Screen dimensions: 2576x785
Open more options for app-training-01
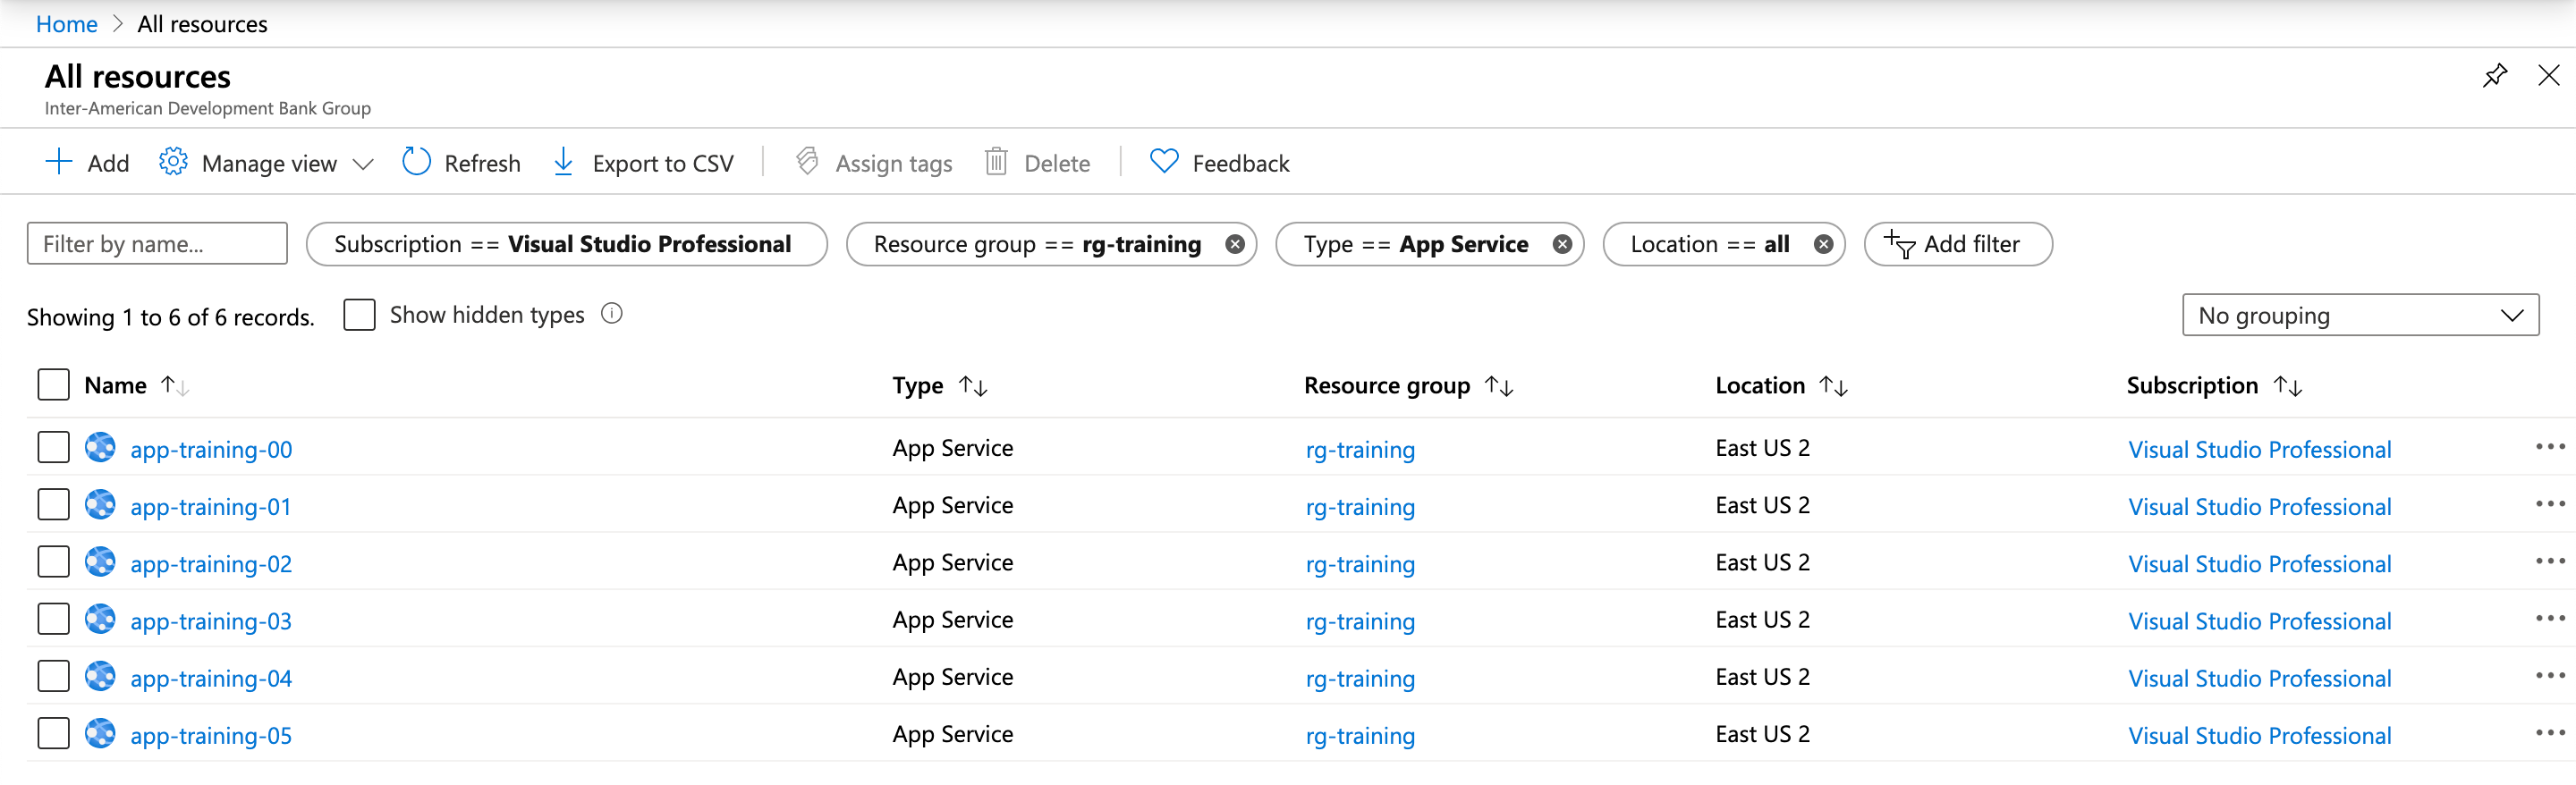coord(2550,504)
